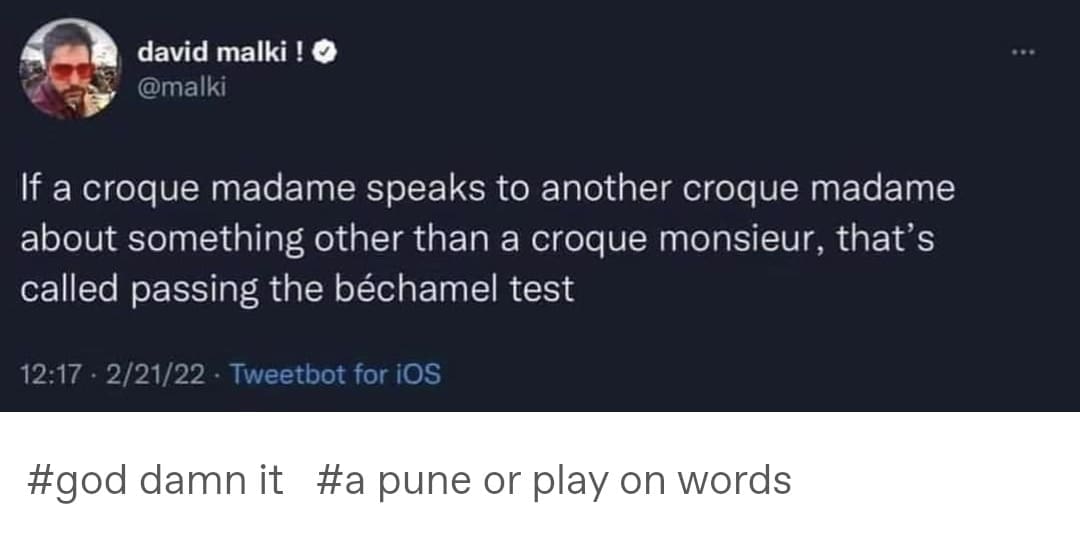The height and width of the screenshot is (541, 1080).
Task: Open the tweet's three-dot more menu
Action: (1019, 49)
